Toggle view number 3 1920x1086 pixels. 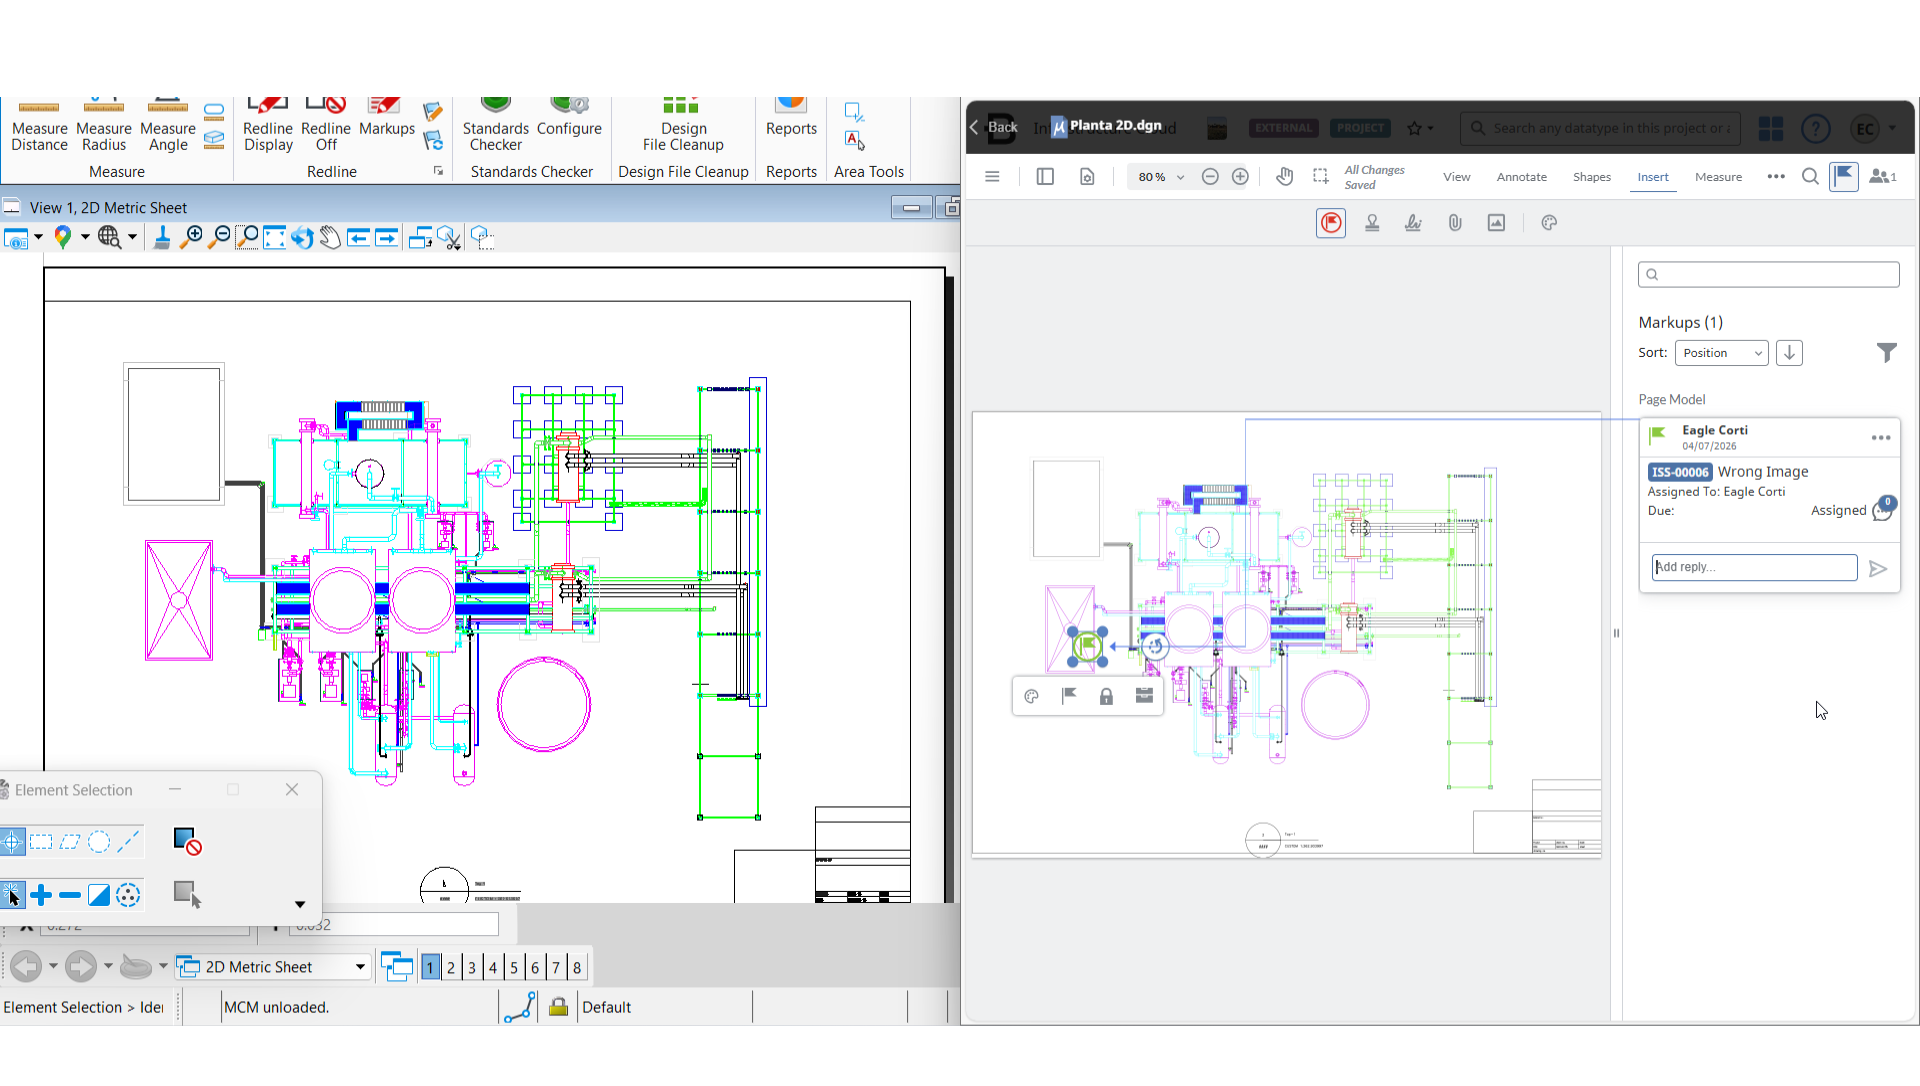[472, 967]
